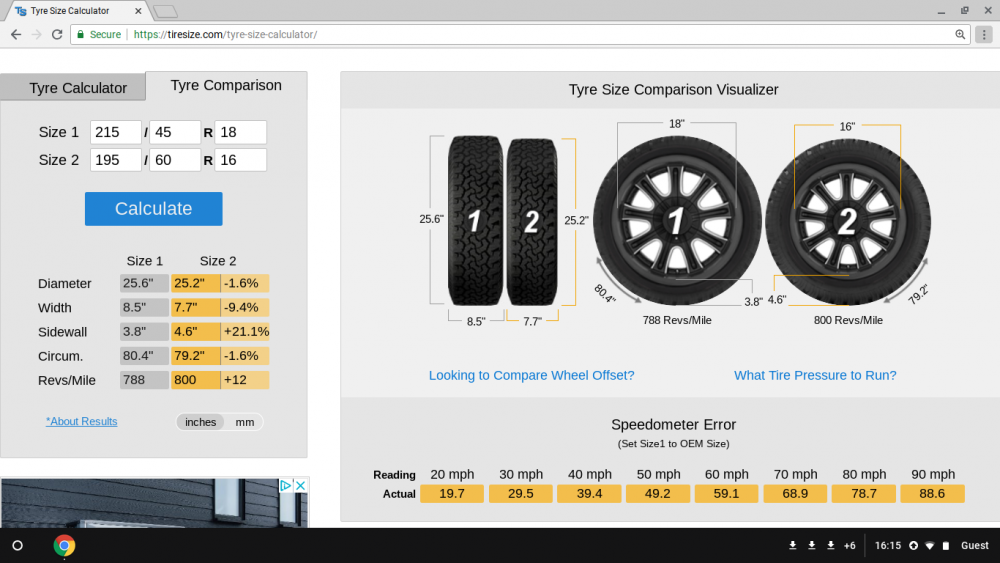1000x563 pixels.
Task: Click actual speed 88.6 under 90 mph
Action: coord(932,494)
